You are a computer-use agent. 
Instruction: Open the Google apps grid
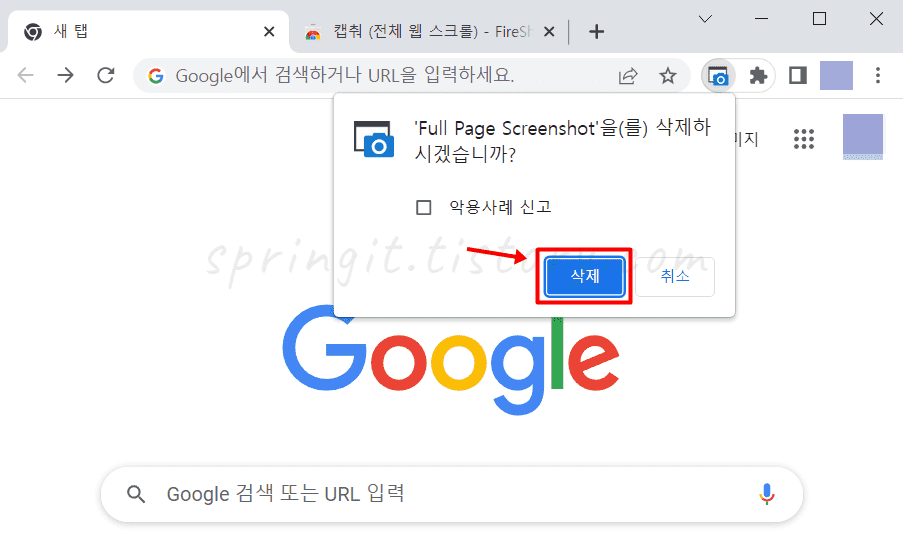[803, 139]
